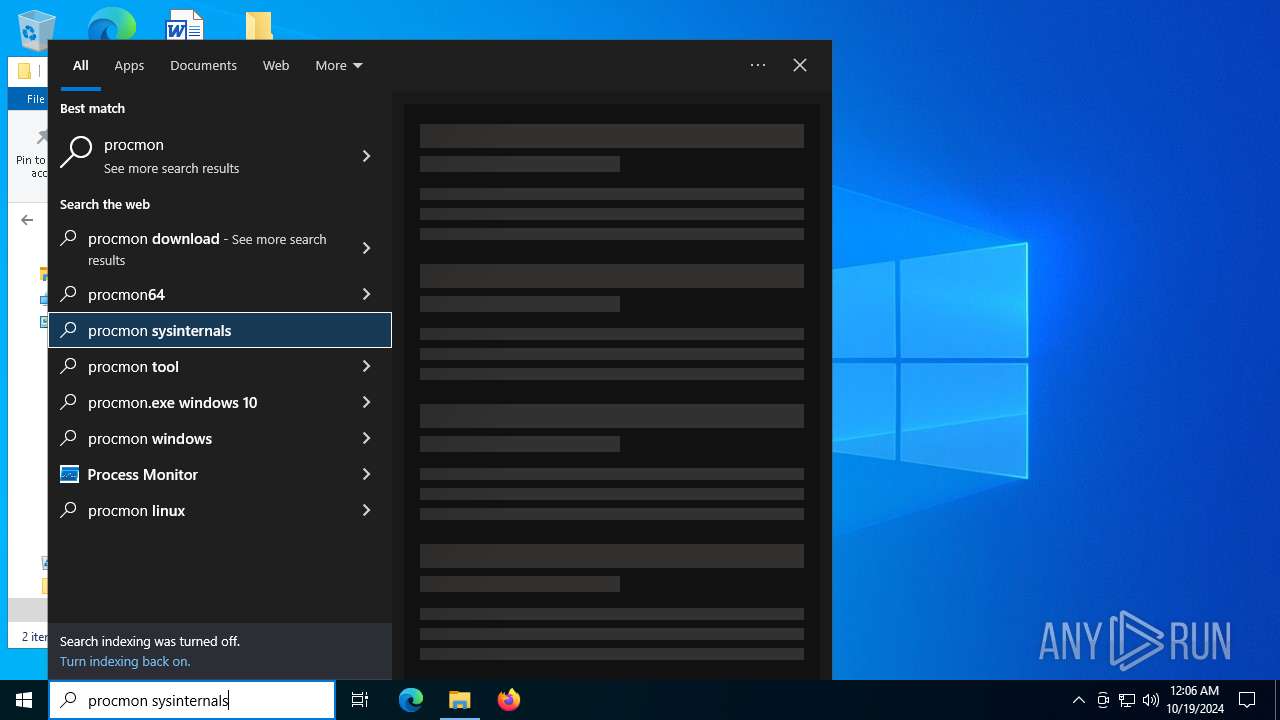Open the search panel options ellipsis

tap(758, 65)
